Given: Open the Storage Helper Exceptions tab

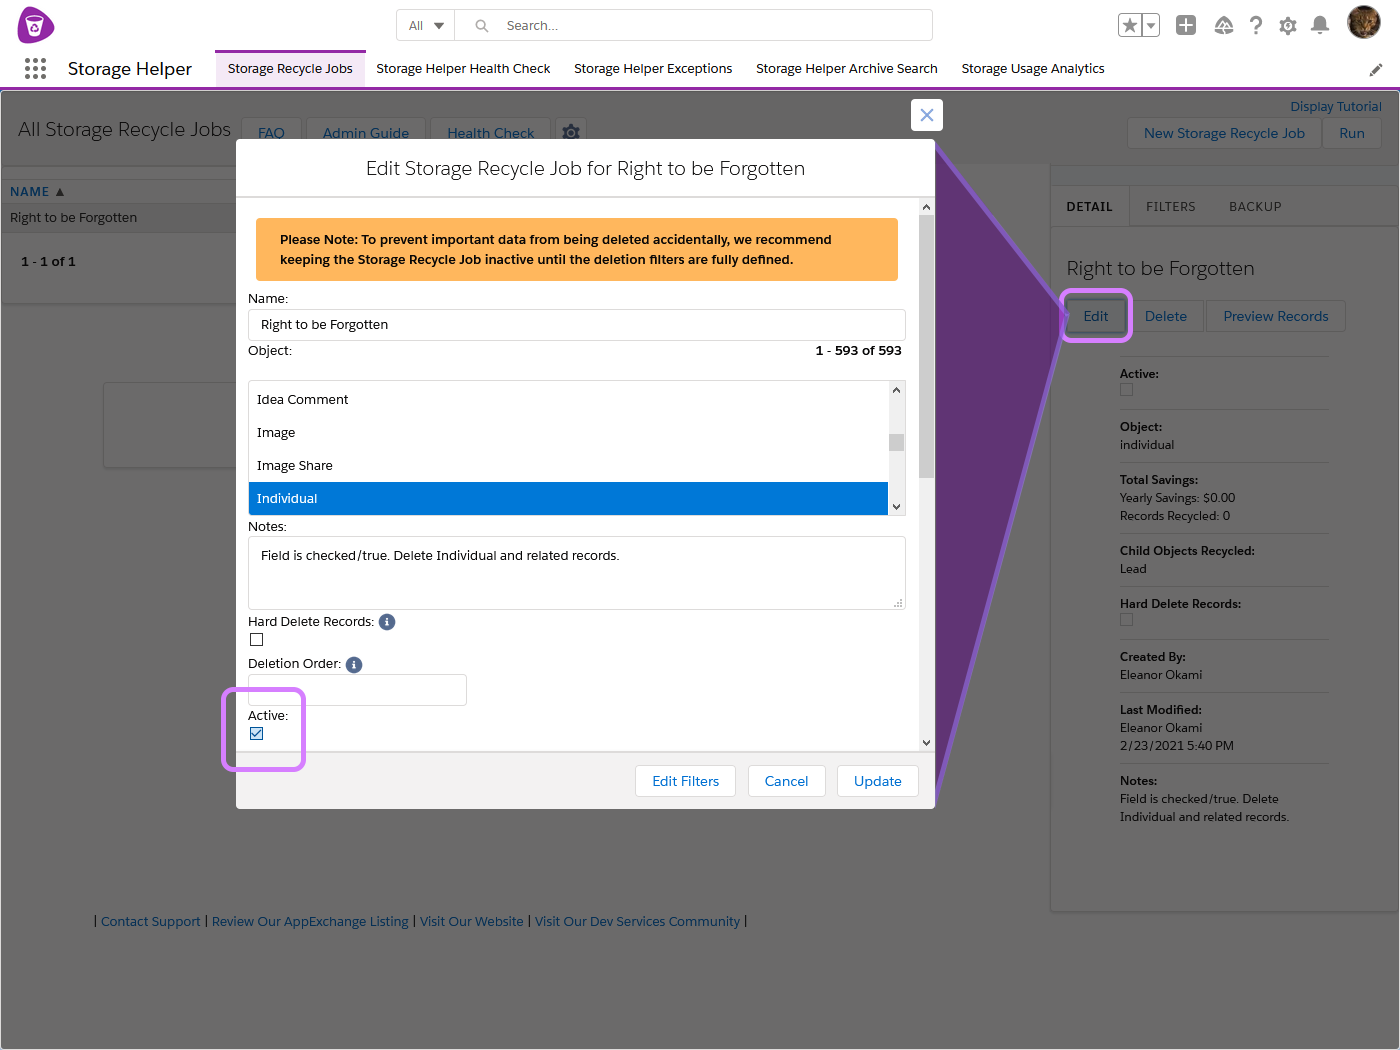Looking at the screenshot, I should point(653,69).
